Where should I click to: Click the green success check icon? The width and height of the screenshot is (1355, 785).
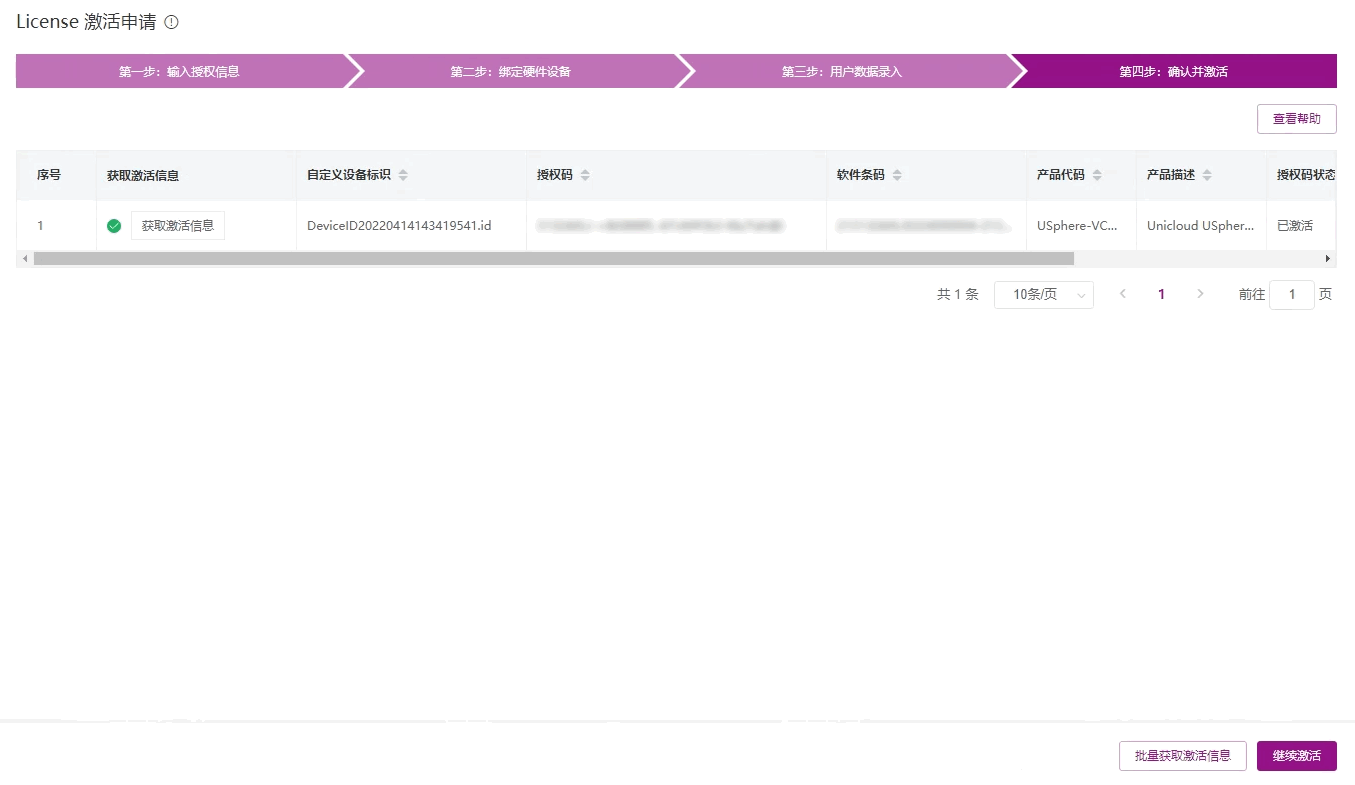click(114, 226)
